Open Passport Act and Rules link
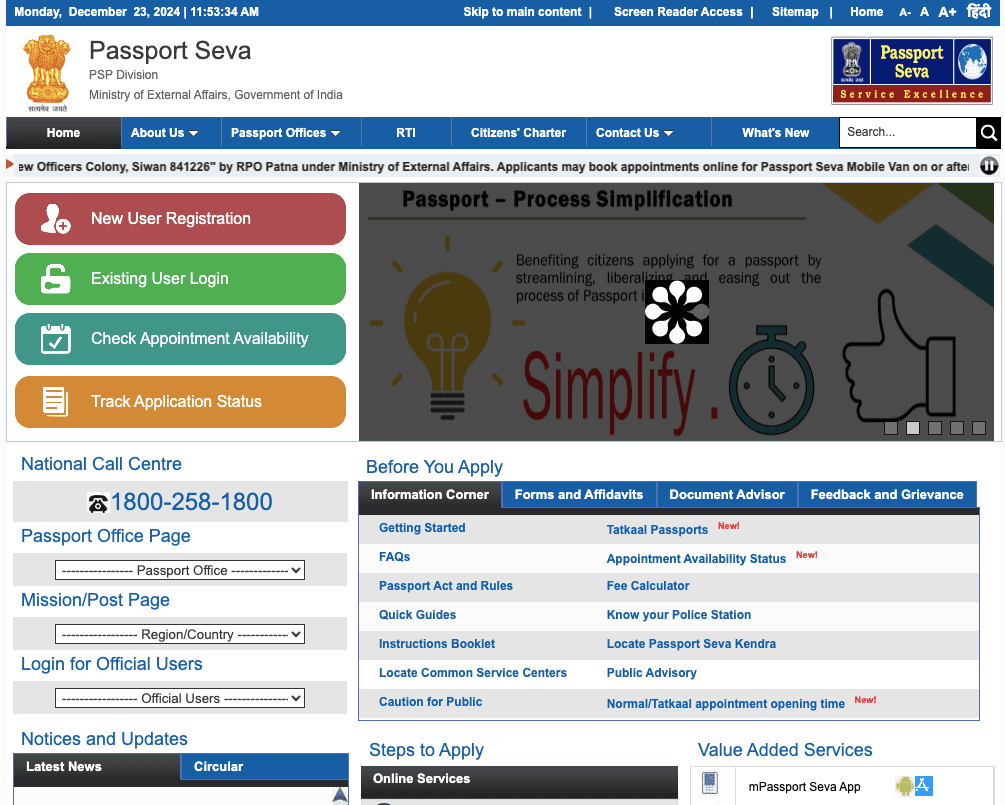Viewport: 1005px width, 805px height. click(x=445, y=586)
